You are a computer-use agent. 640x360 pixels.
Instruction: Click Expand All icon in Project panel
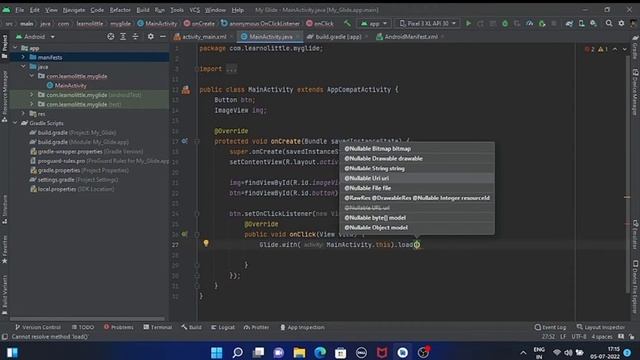123,37
